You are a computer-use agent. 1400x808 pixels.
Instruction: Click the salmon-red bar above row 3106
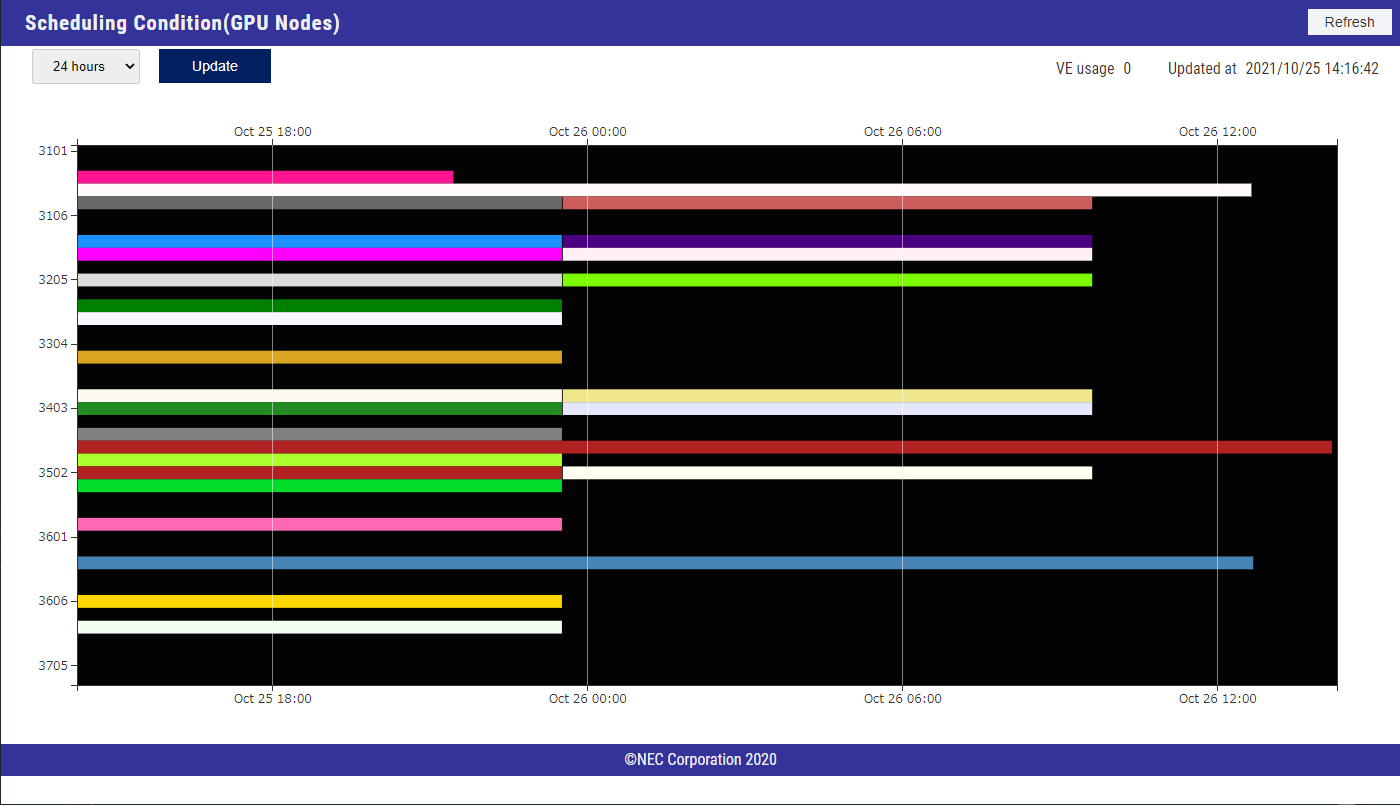(x=827, y=203)
